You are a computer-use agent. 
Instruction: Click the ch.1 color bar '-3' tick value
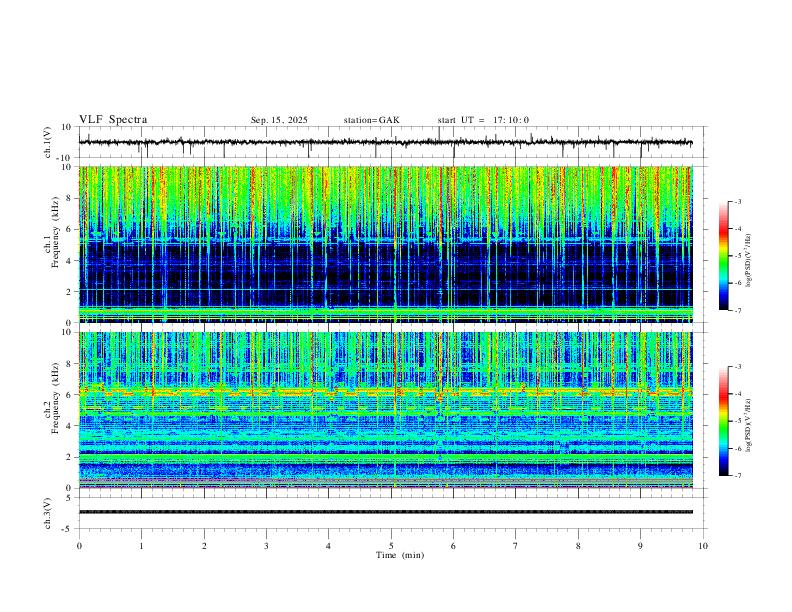pyautogui.click(x=737, y=201)
